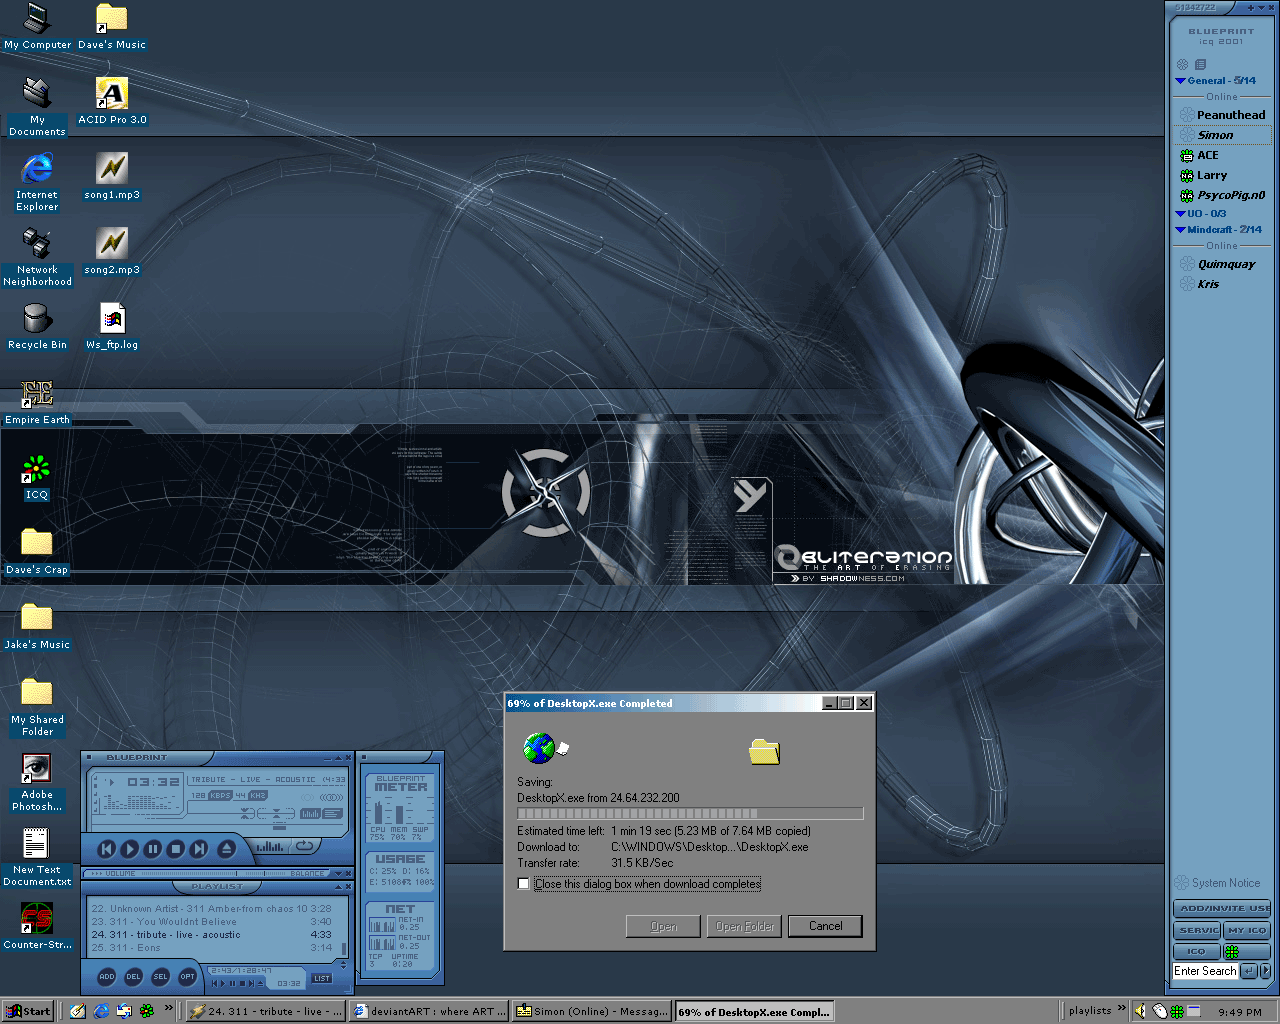This screenshot has height=1024, width=1280.
Task: Click the Winamp balance slider
Action: [266, 873]
